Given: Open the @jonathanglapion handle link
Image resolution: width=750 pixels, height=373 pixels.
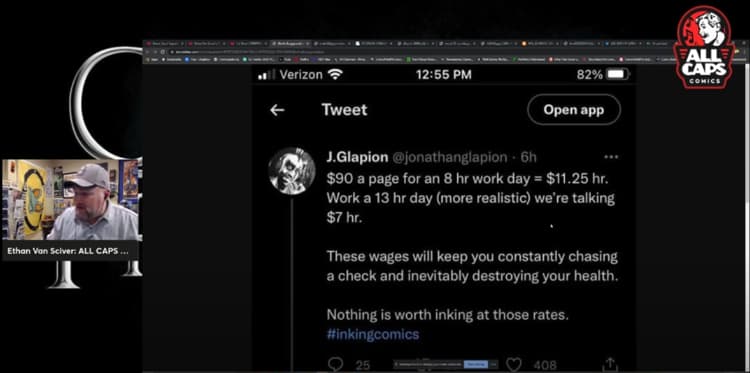Looking at the screenshot, I should point(450,157).
